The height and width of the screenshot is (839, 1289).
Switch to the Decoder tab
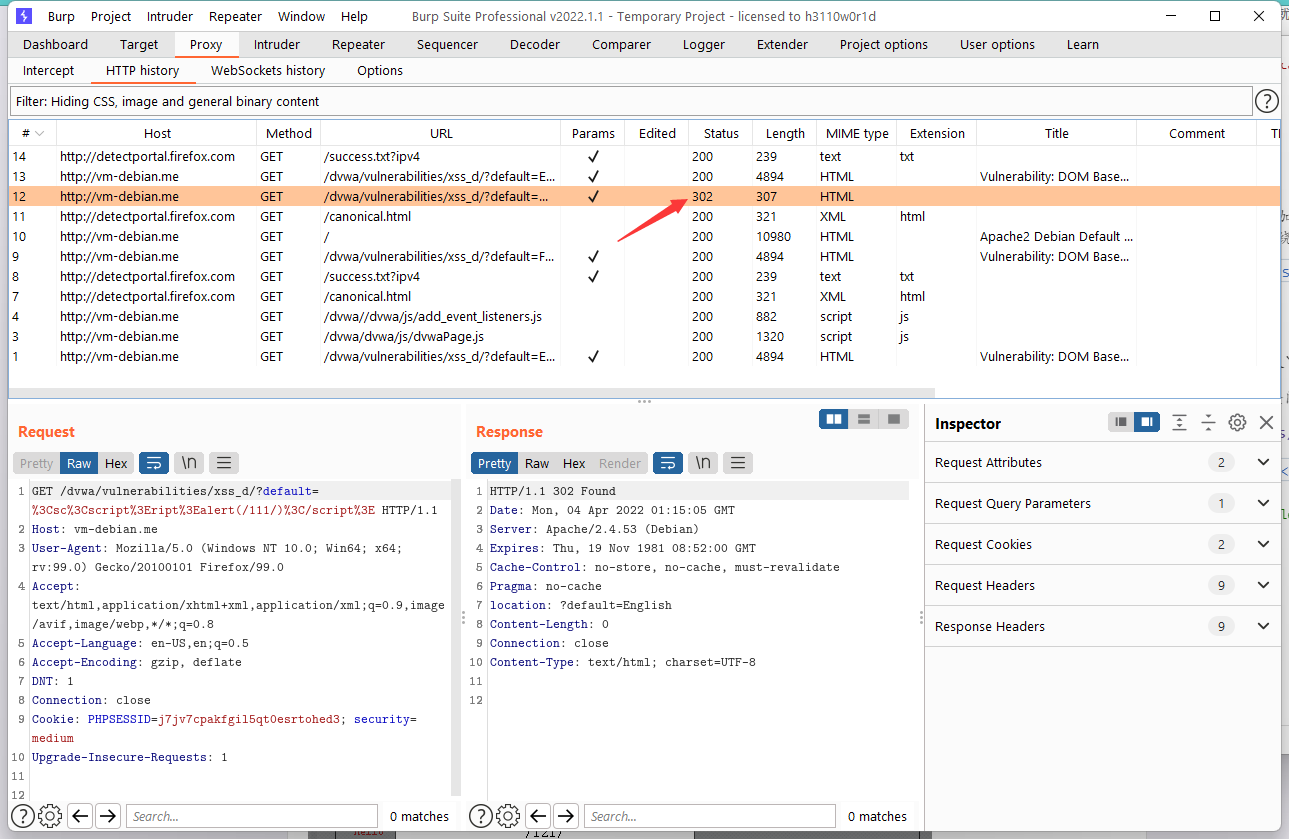(x=535, y=44)
